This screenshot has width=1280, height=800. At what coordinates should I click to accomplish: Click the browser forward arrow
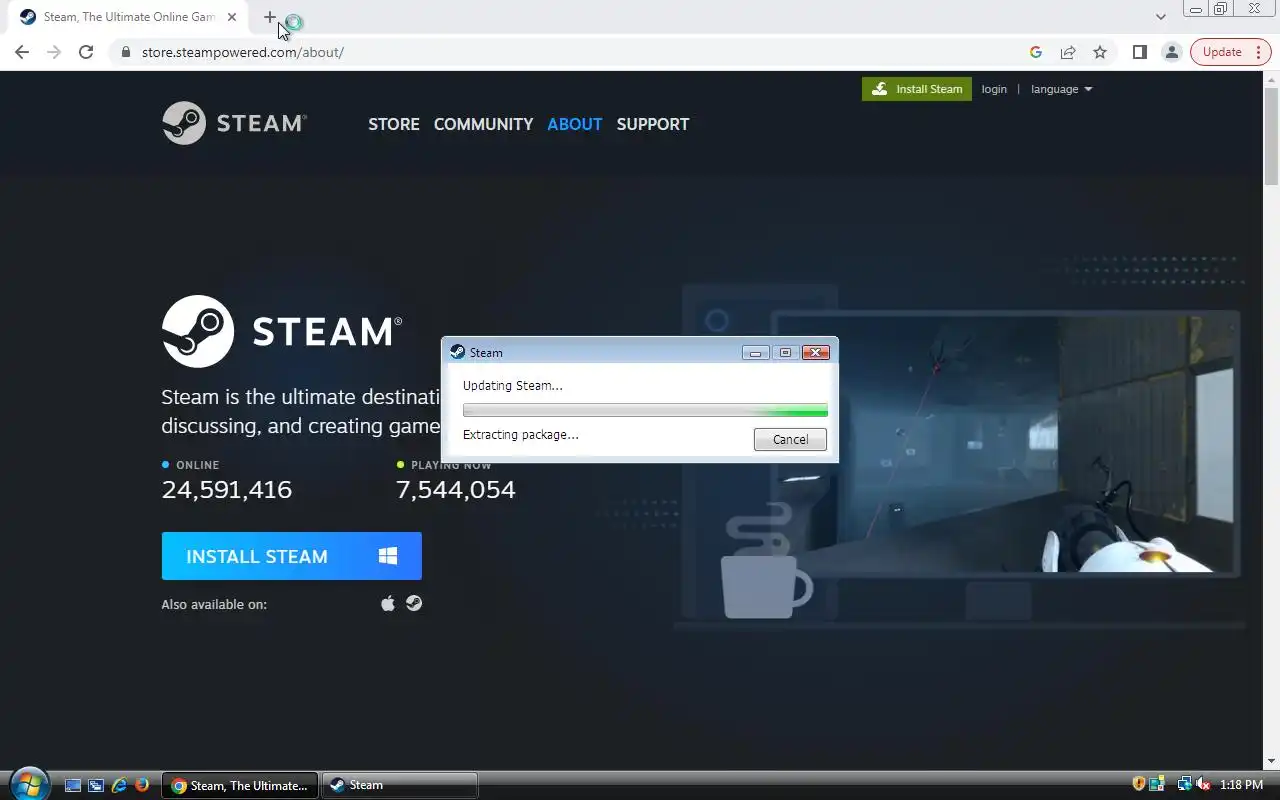point(54,52)
